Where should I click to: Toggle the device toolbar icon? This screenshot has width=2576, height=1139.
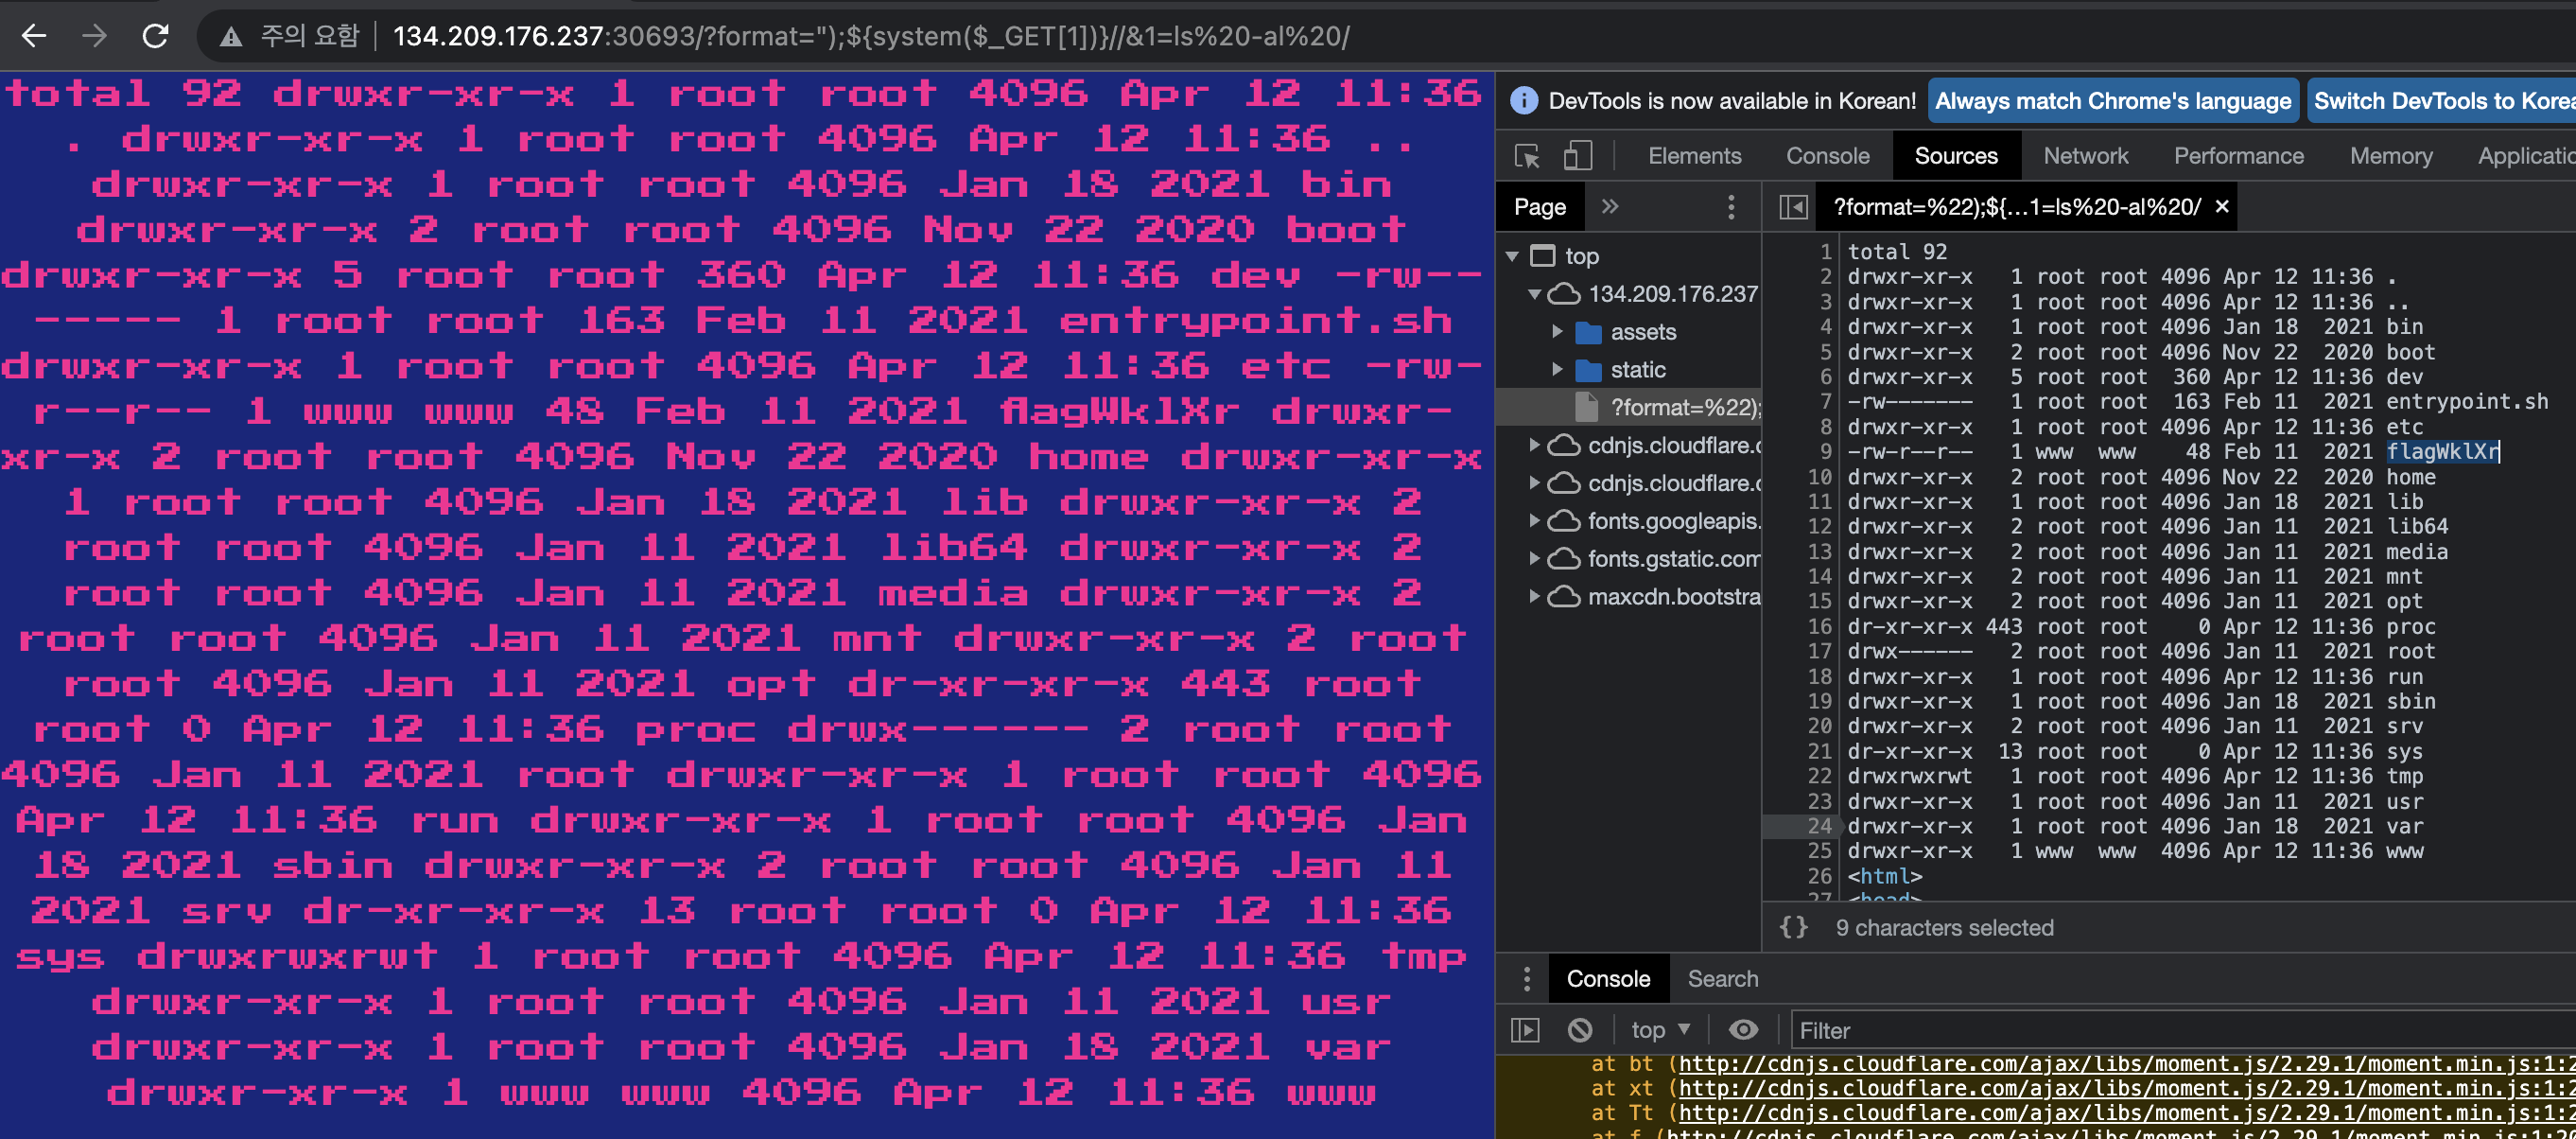(x=1577, y=156)
